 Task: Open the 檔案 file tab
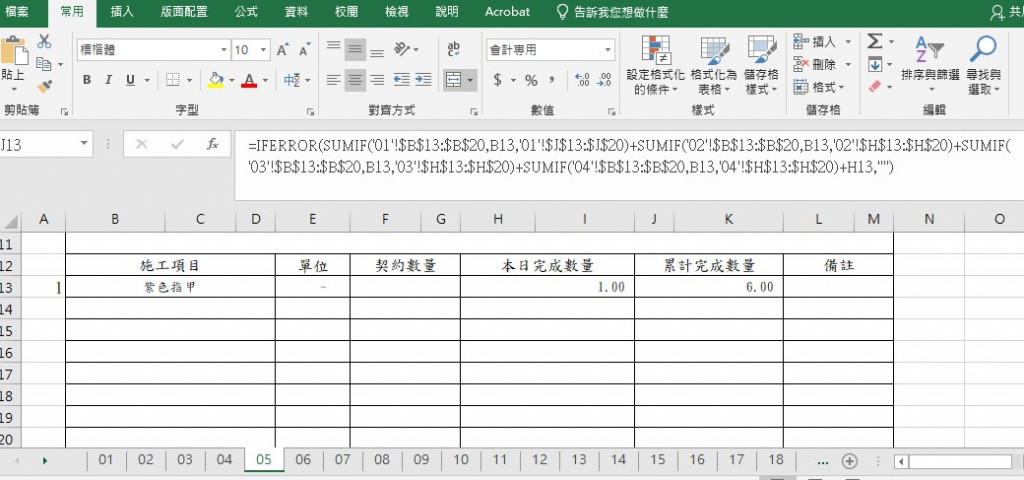tap(18, 12)
